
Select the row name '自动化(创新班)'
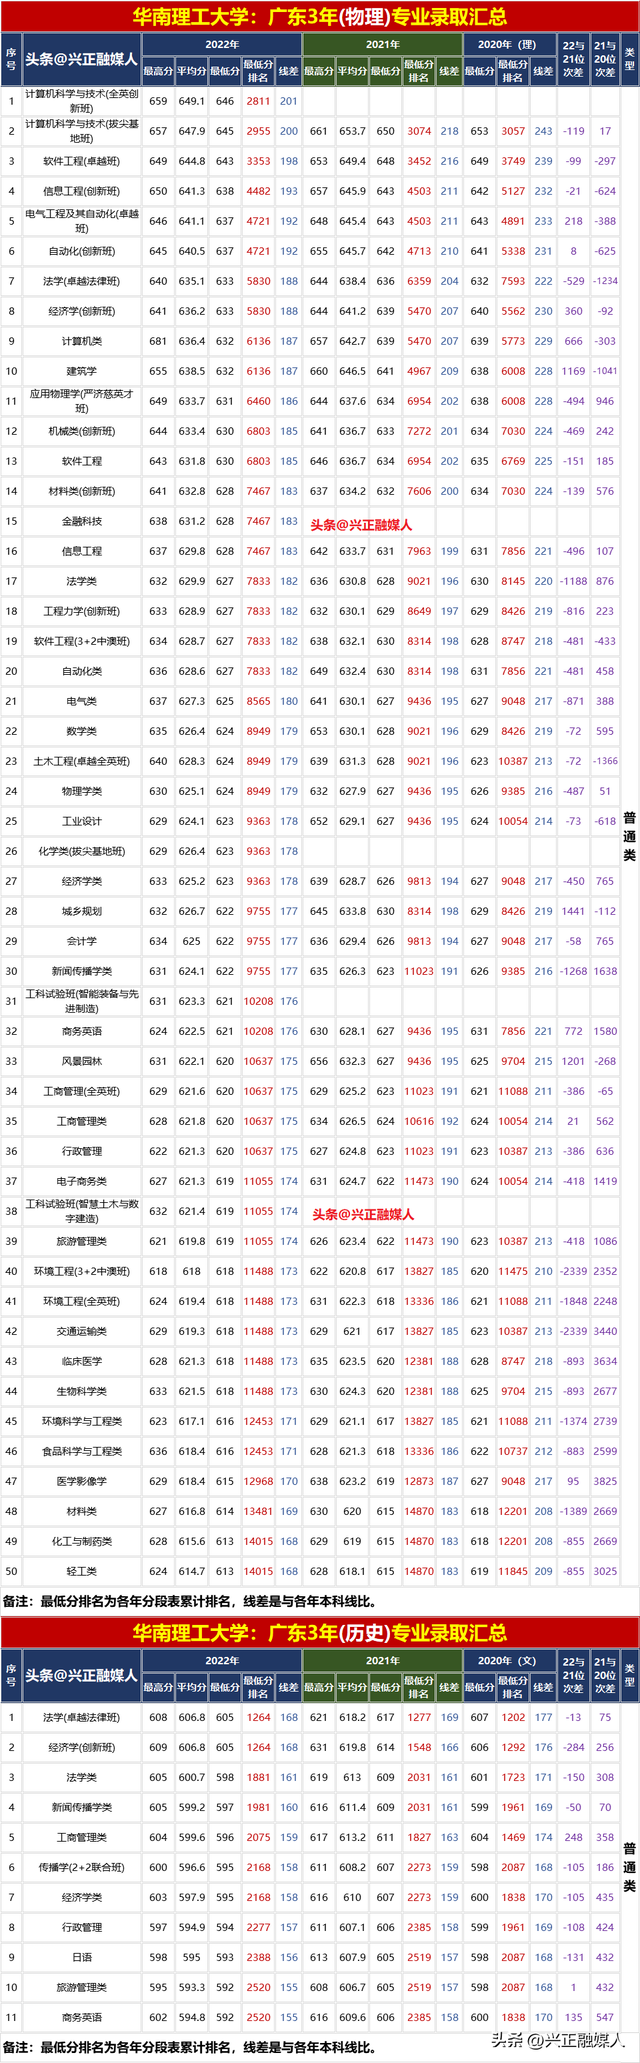coord(81,251)
